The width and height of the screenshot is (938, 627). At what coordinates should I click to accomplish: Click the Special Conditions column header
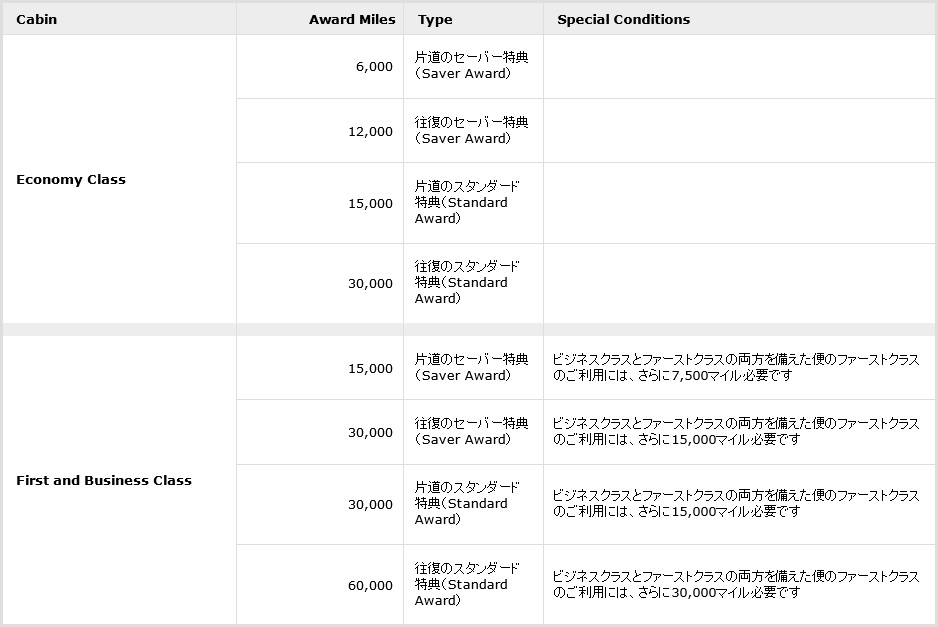pos(623,19)
